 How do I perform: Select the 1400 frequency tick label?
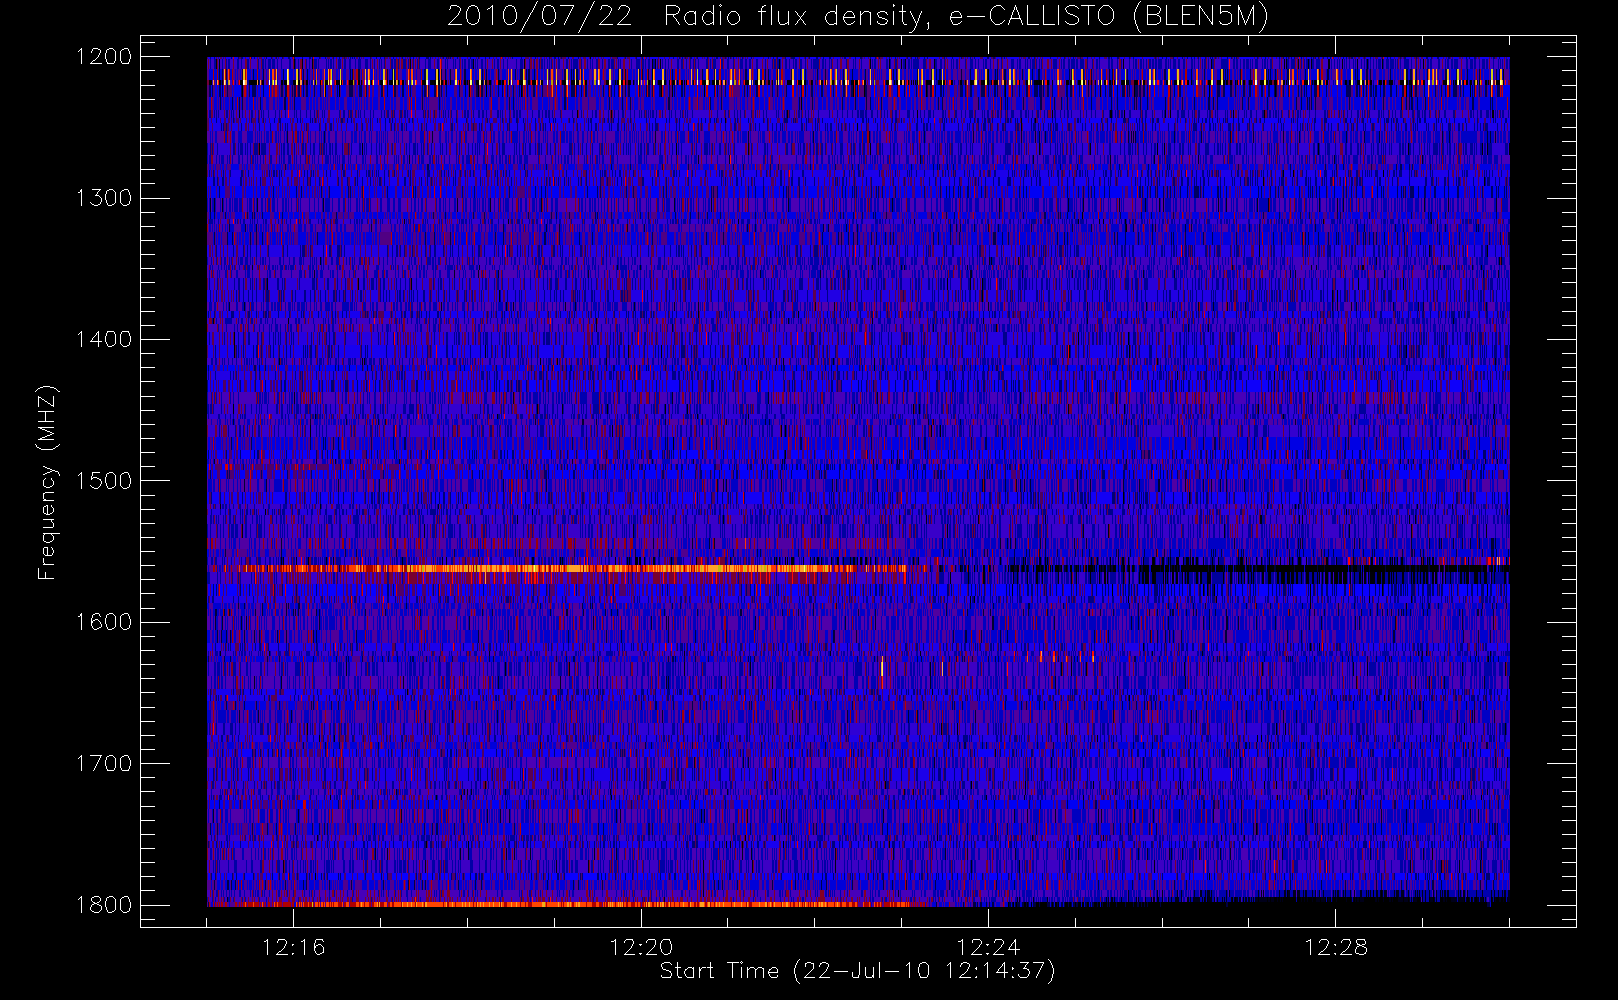(x=104, y=340)
